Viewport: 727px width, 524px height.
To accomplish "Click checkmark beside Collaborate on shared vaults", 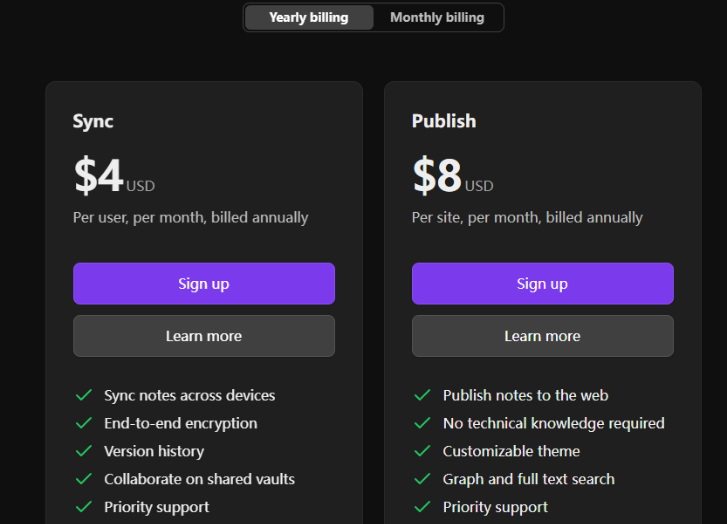I will [84, 479].
